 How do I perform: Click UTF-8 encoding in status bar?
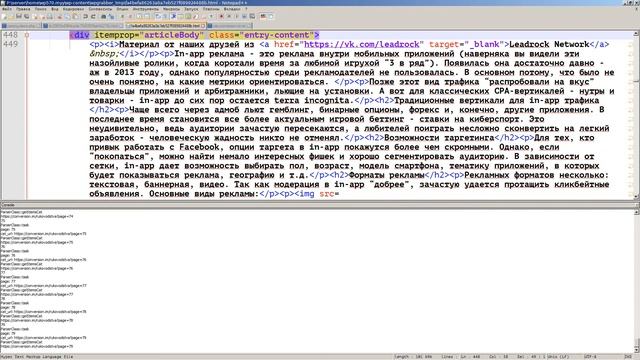[x=590, y=357]
